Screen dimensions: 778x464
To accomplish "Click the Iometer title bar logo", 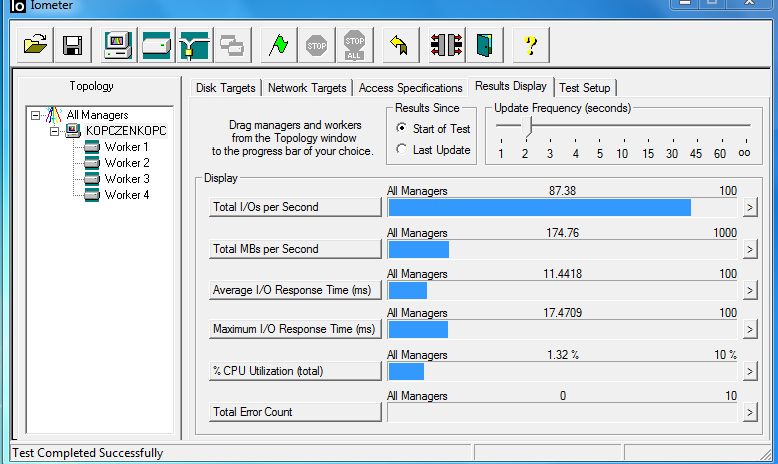I will coord(17,6).
